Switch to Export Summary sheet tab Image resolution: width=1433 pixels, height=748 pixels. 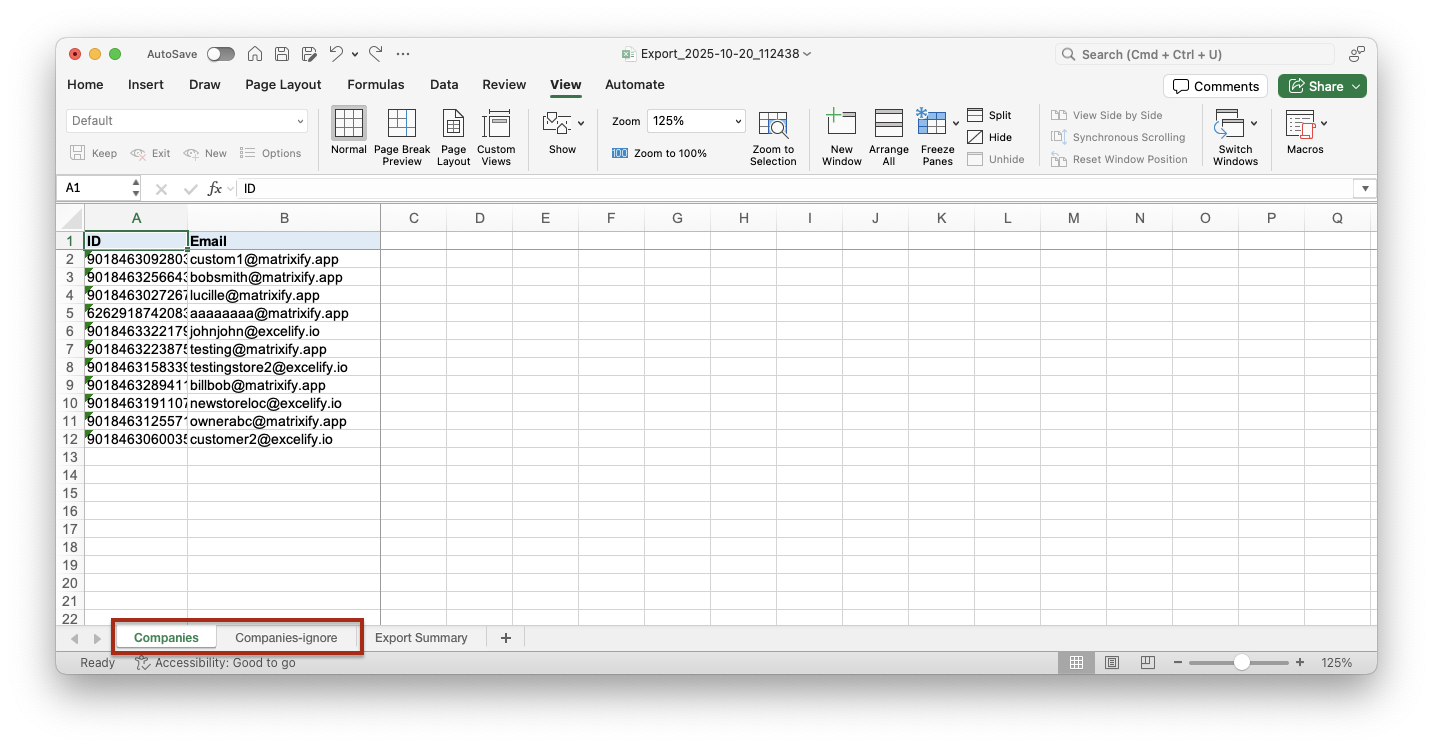pyautogui.click(x=421, y=638)
